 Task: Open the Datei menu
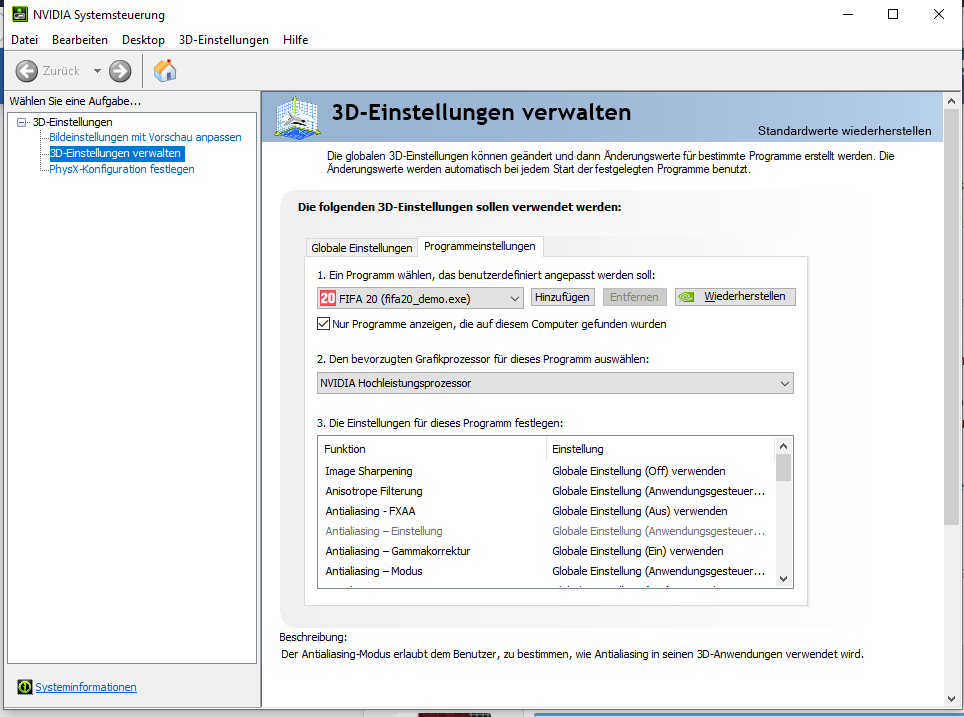coord(25,40)
